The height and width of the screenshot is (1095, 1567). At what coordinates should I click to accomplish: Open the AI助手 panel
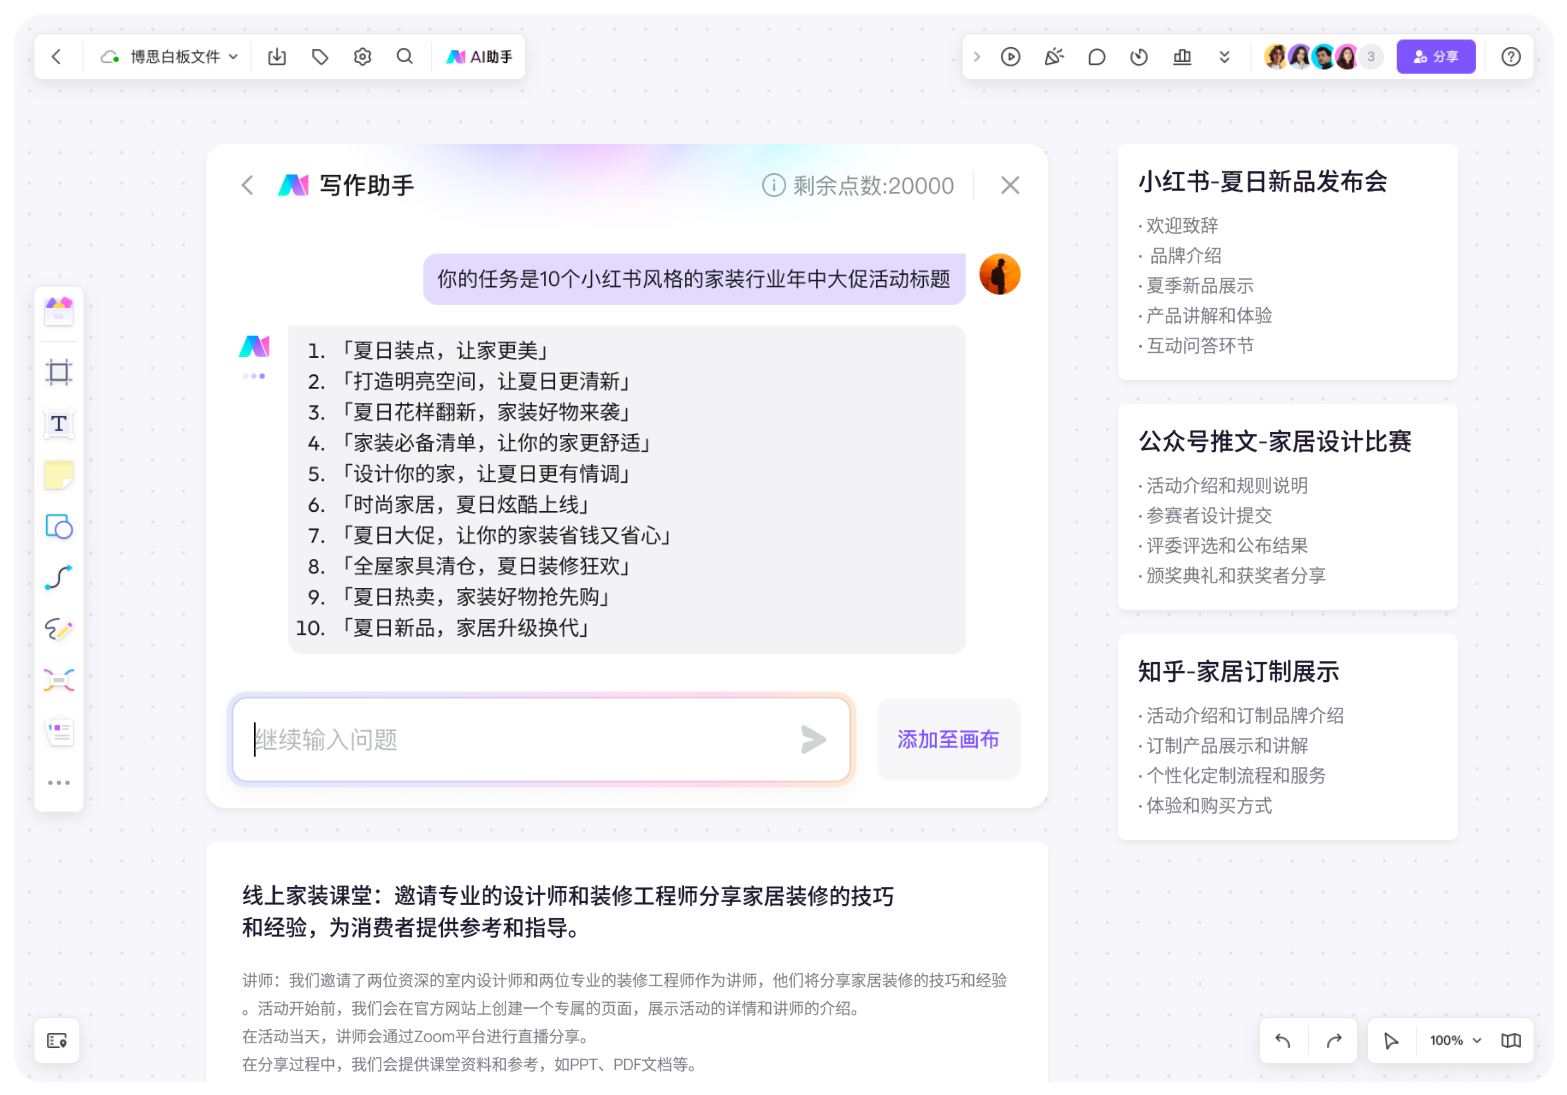pos(479,57)
